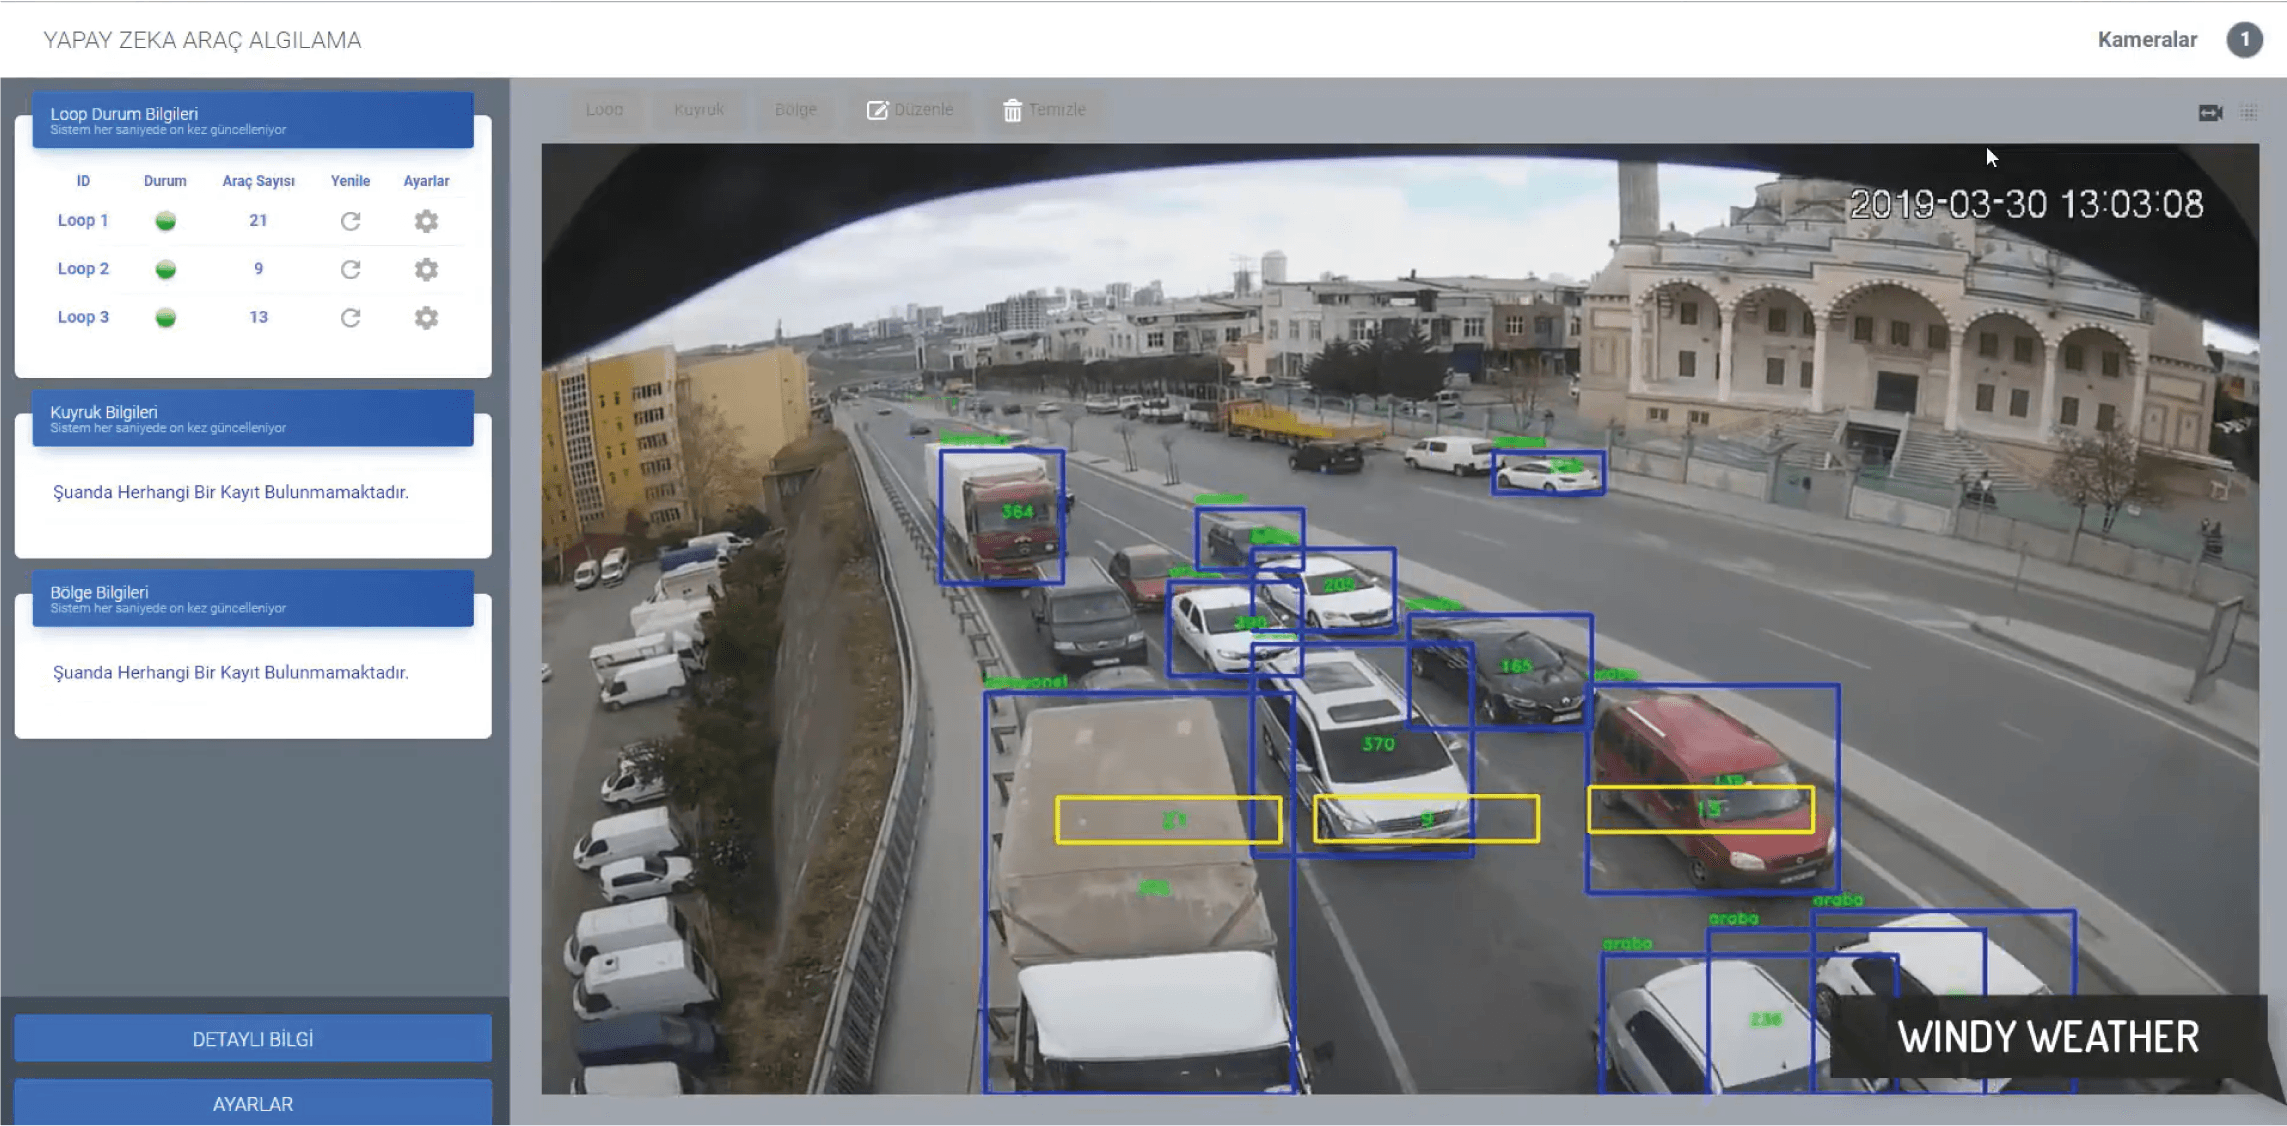The height and width of the screenshot is (1126, 2287).
Task: Switch to single camera view icon
Action: coord(2210,113)
